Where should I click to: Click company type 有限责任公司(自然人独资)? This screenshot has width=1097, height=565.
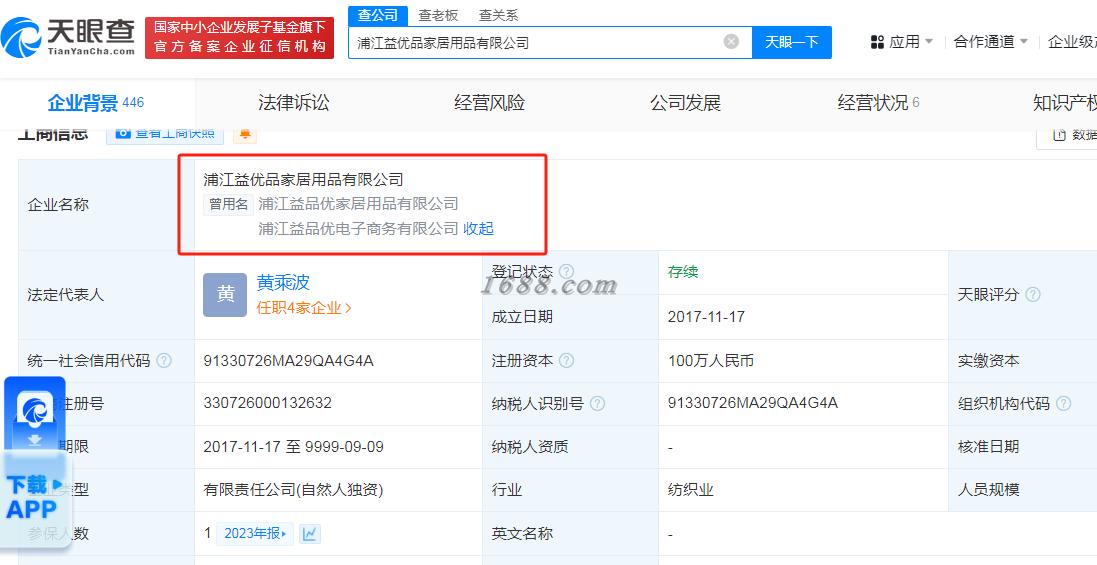click(x=293, y=489)
